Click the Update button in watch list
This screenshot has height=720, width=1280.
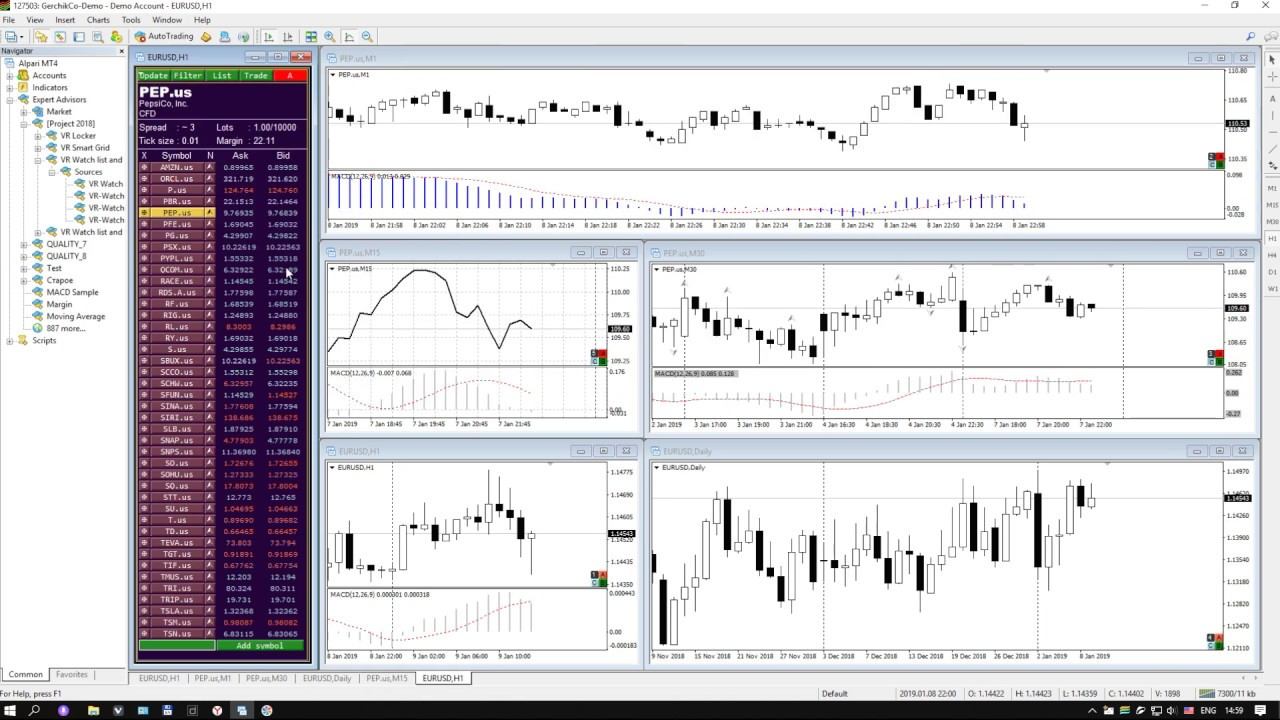154,76
